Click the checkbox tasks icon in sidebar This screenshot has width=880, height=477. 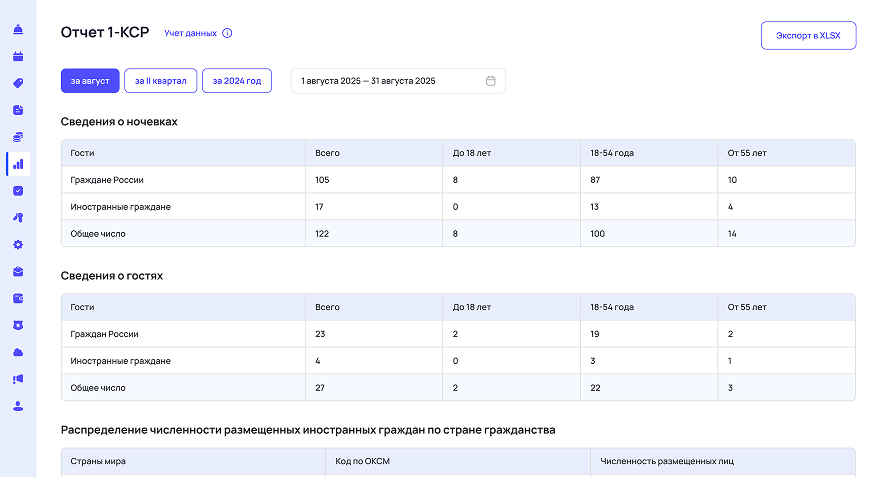[18, 190]
